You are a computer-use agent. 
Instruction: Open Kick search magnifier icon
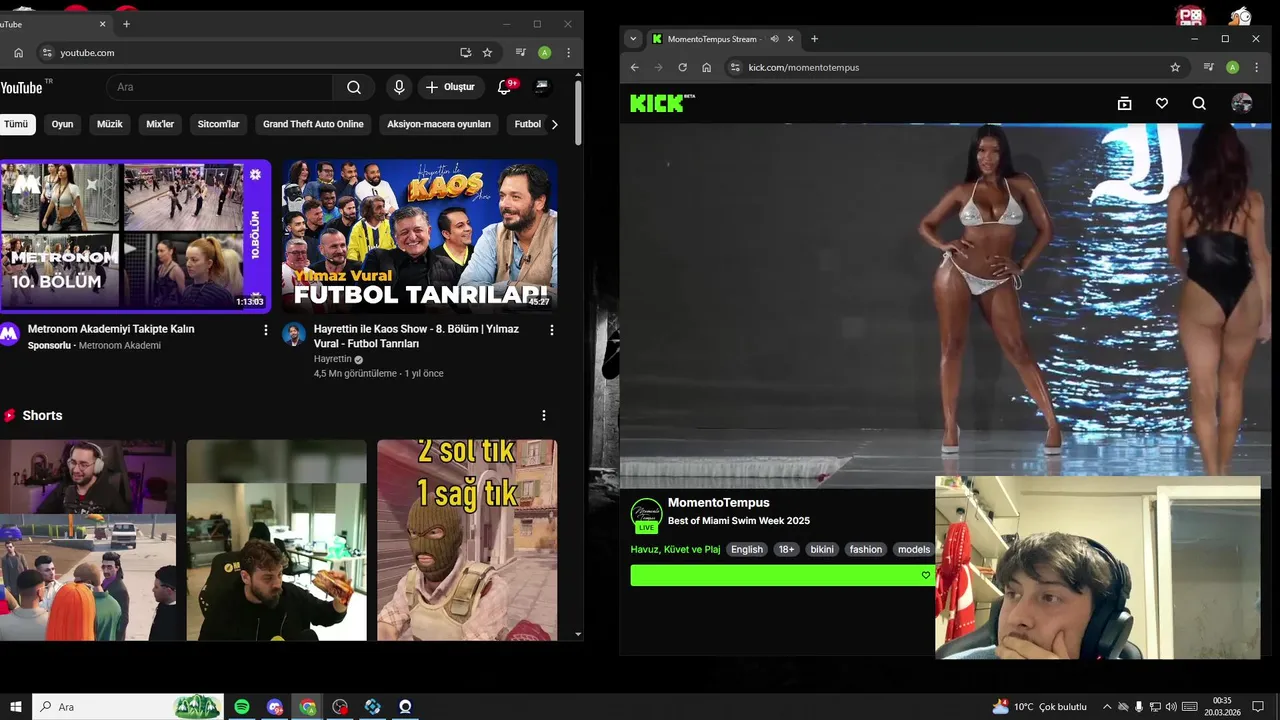[1199, 103]
